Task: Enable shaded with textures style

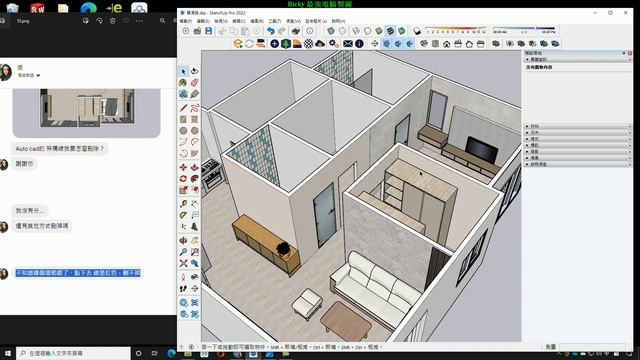Action: pyautogui.click(x=390, y=31)
